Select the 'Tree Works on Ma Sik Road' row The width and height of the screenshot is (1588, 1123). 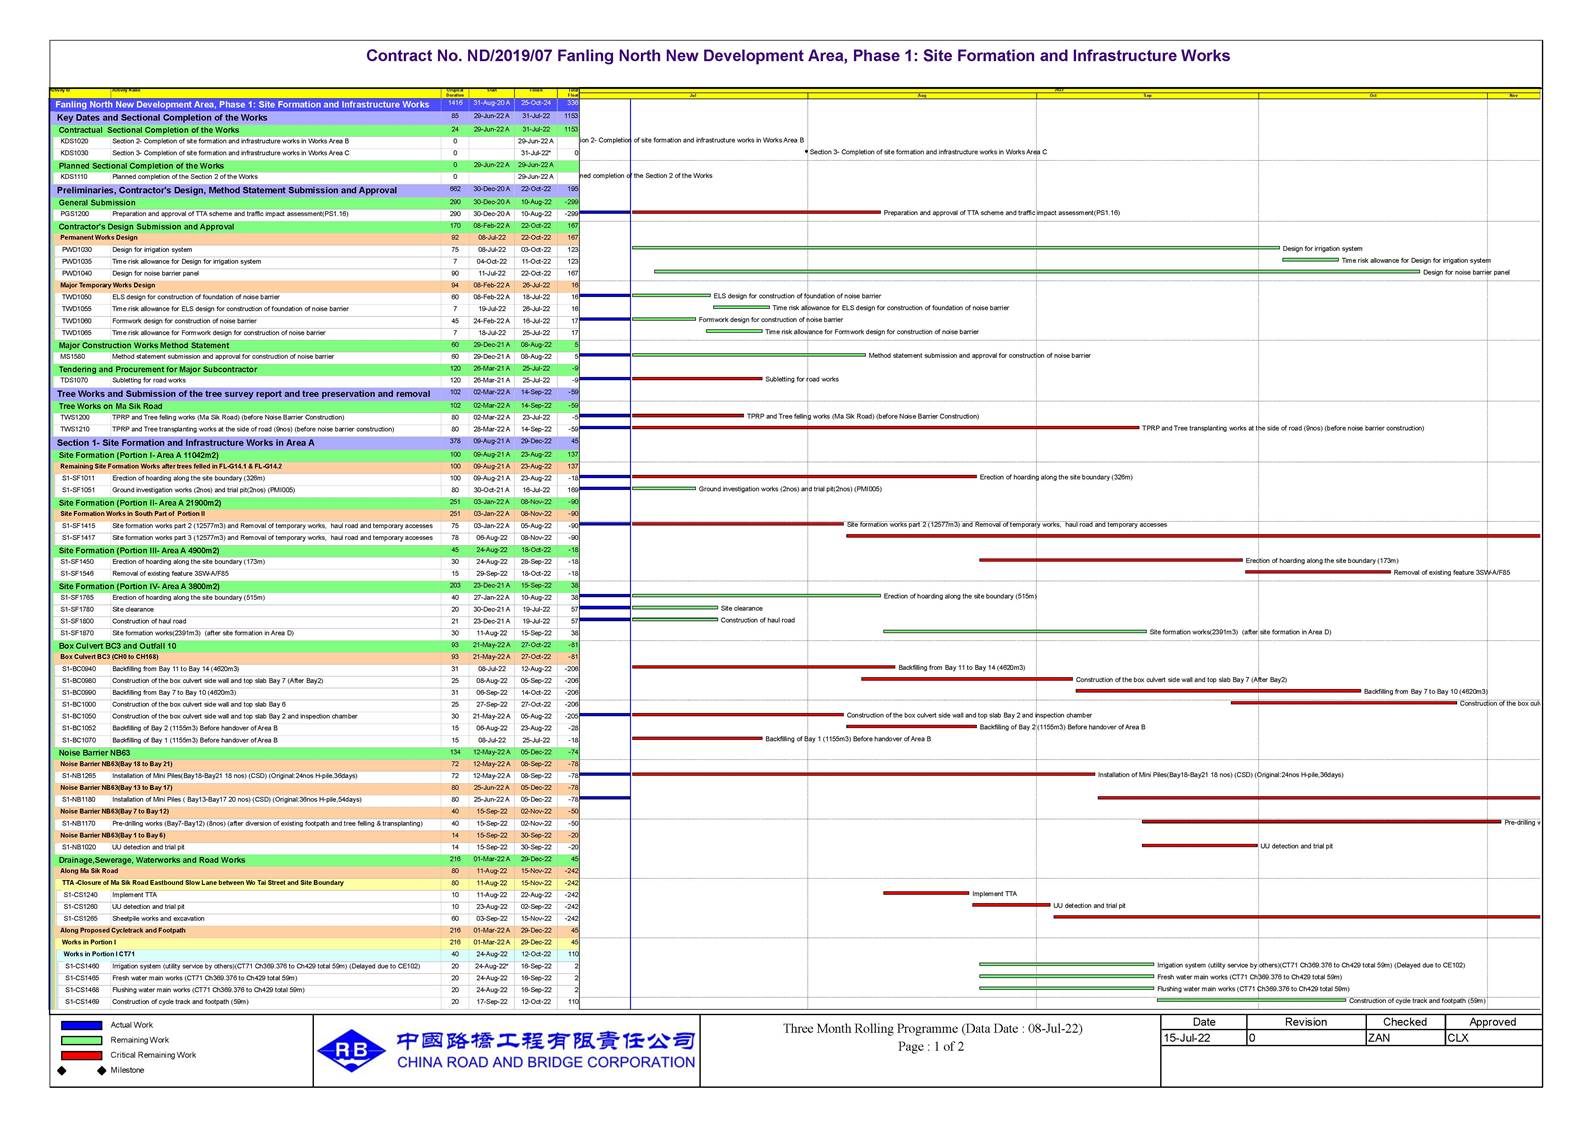click(315, 406)
